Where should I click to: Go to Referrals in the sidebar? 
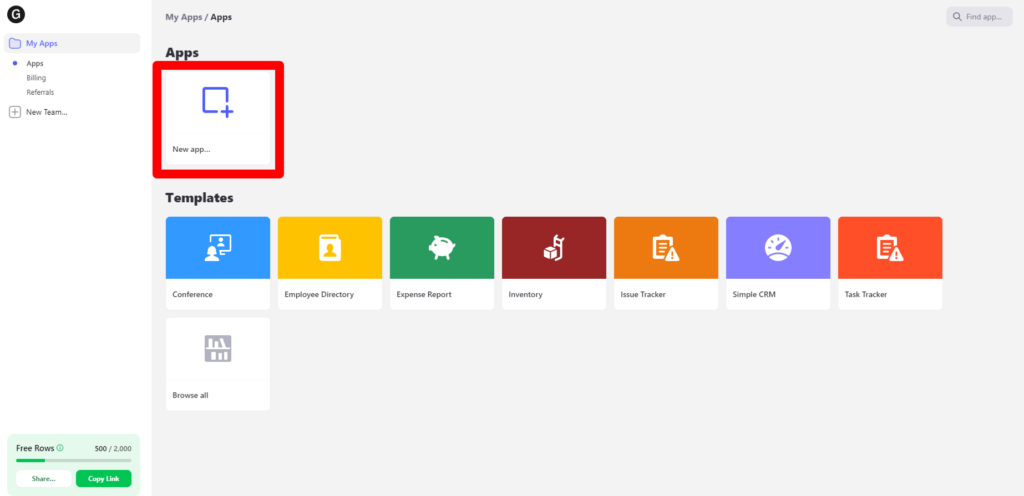40,92
